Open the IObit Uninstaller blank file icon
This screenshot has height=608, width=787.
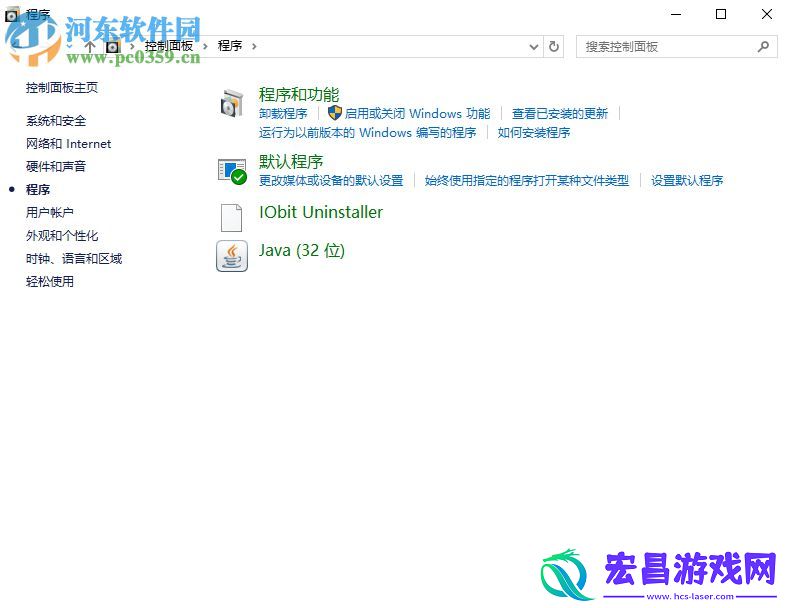[x=231, y=218]
